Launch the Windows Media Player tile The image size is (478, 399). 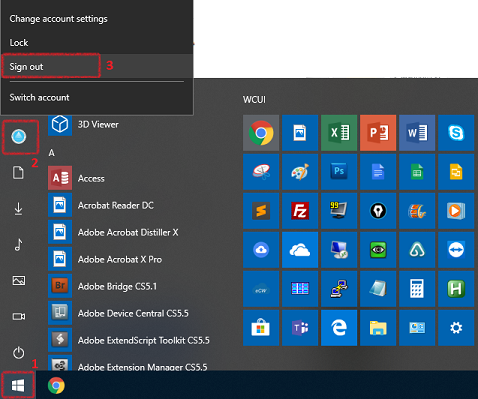pos(456,211)
